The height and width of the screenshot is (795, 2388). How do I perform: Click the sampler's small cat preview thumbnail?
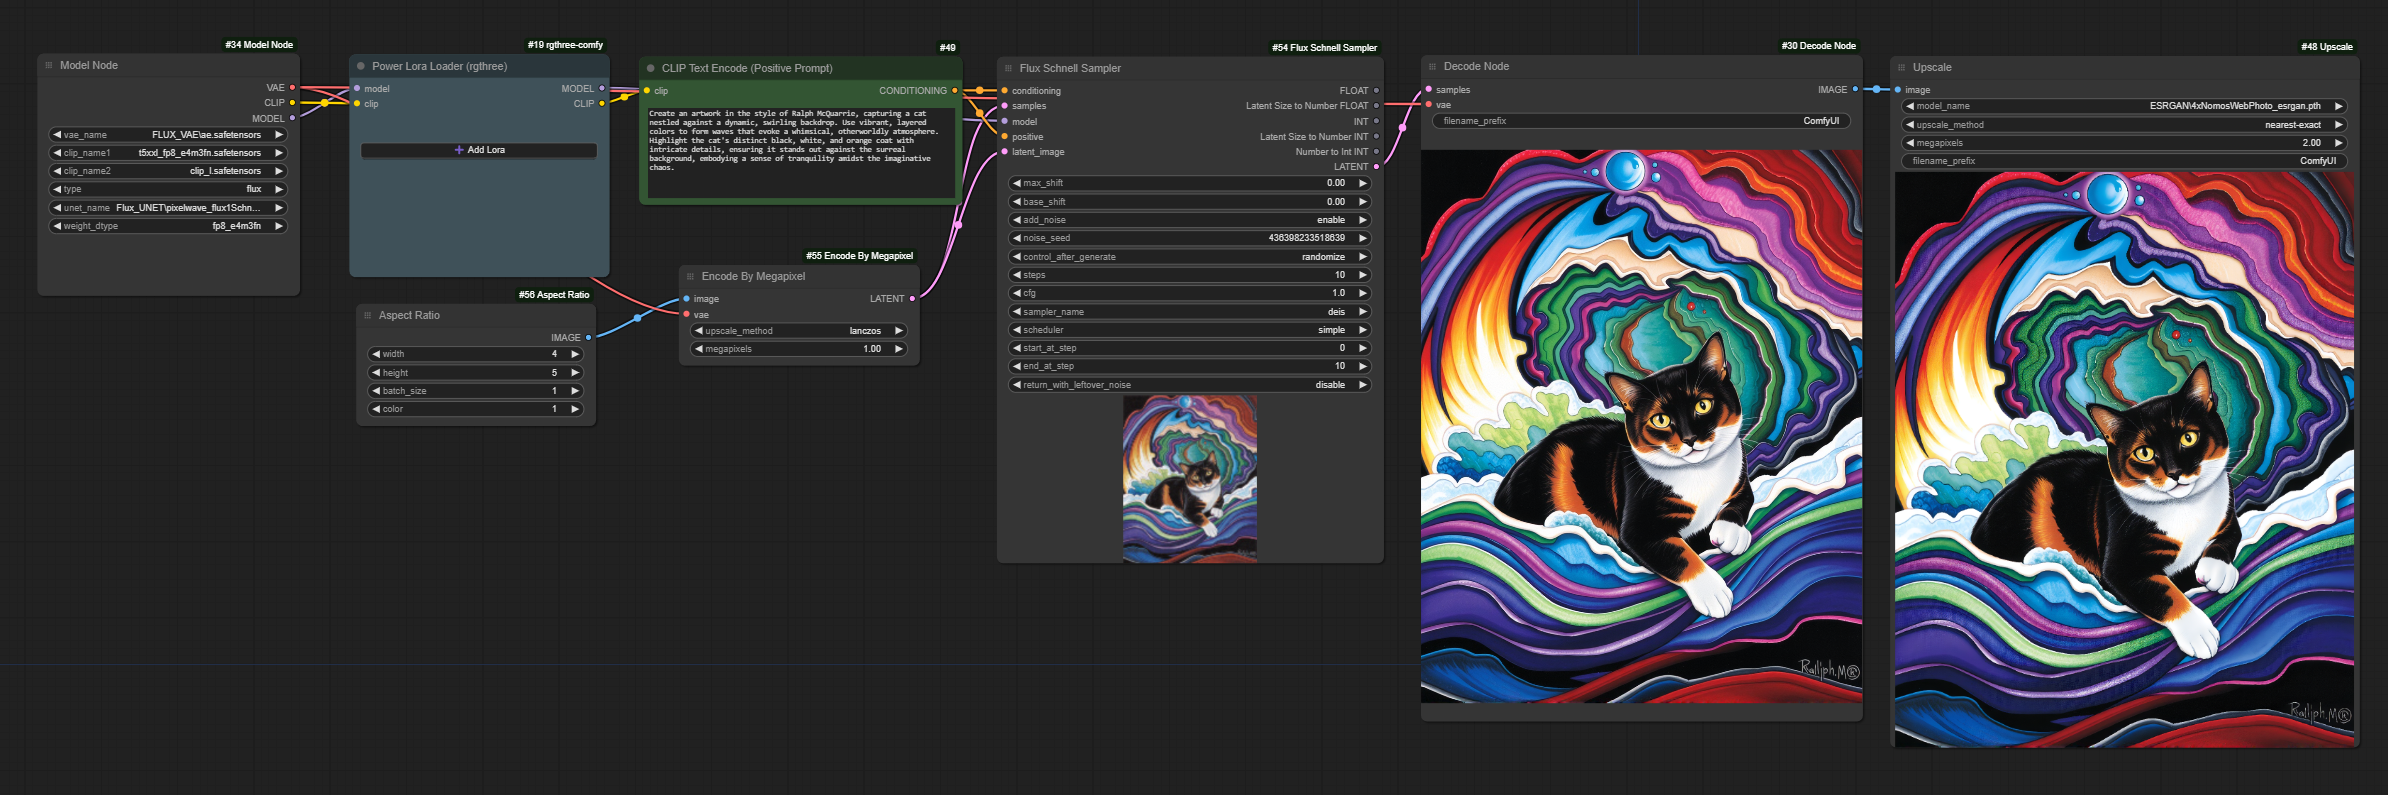(x=1190, y=478)
